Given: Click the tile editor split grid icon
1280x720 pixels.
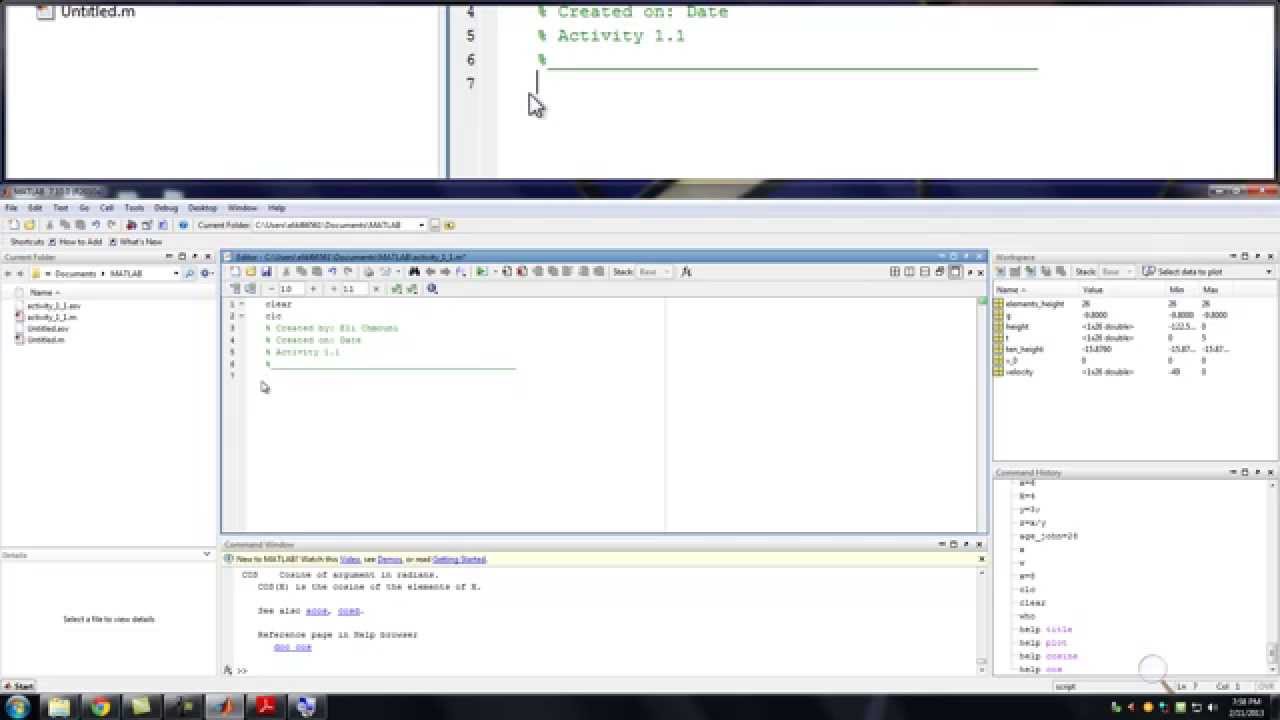Looking at the screenshot, I should pos(894,271).
